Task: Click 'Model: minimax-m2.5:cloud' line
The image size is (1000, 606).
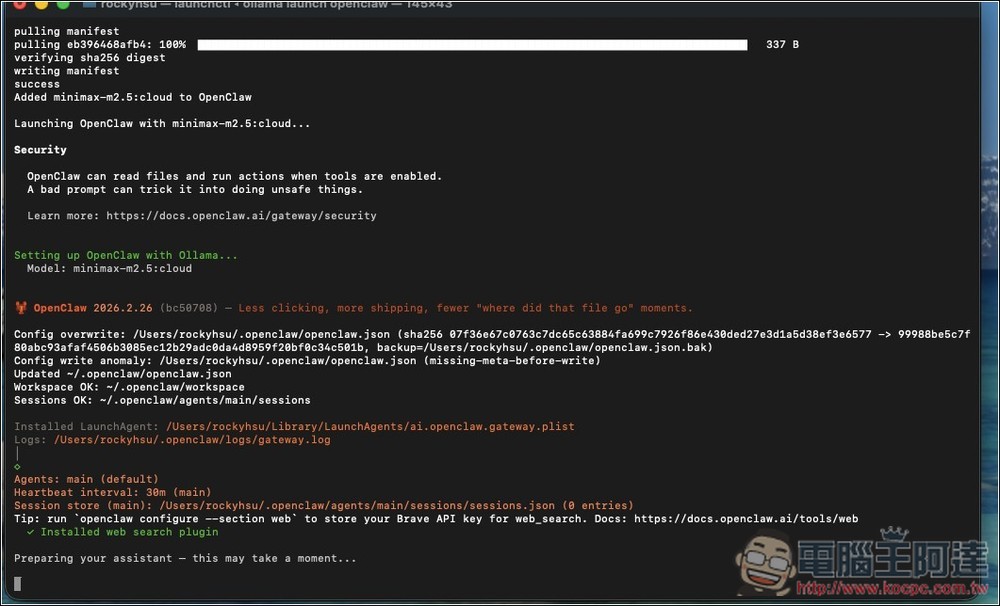Action: (x=109, y=269)
